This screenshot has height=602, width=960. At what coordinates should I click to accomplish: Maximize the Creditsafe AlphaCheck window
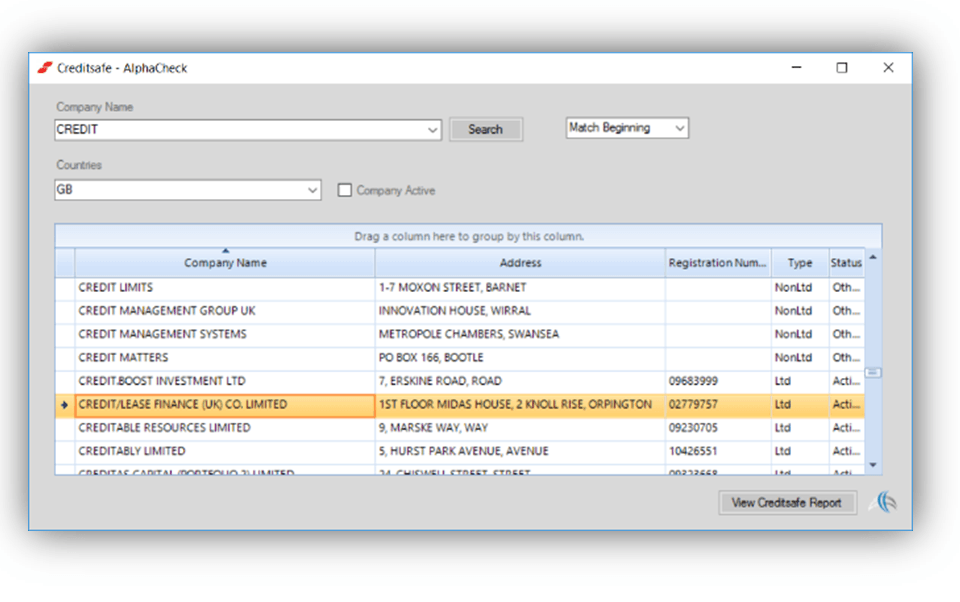pyautogui.click(x=842, y=67)
